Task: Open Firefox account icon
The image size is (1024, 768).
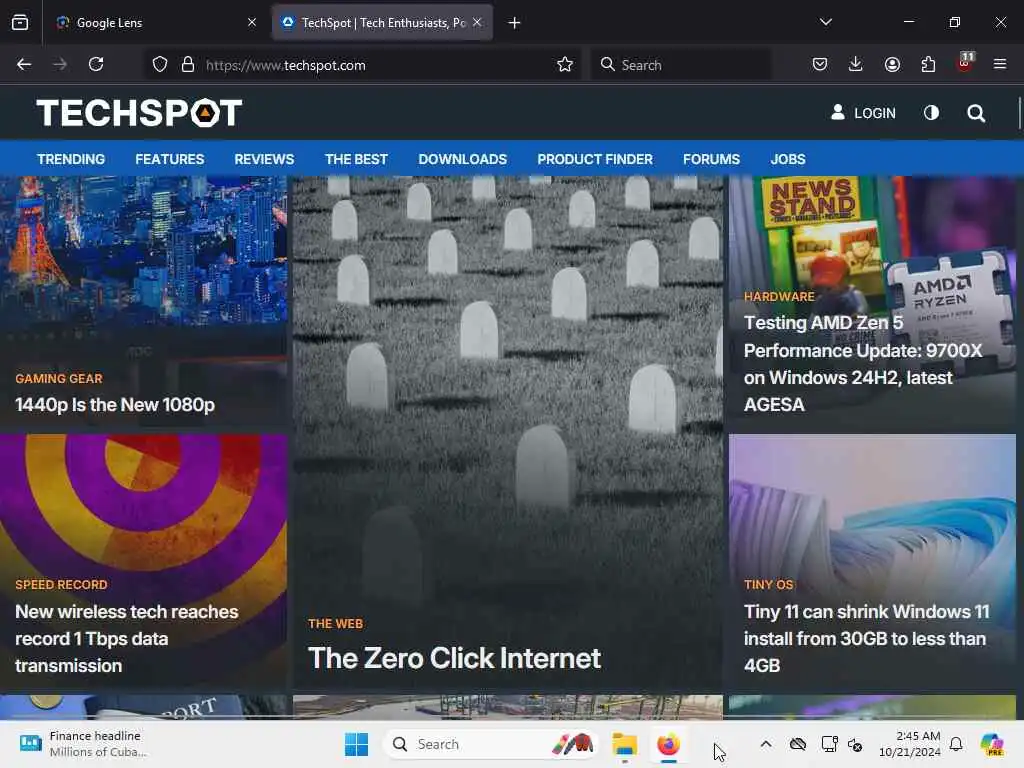Action: [x=892, y=64]
